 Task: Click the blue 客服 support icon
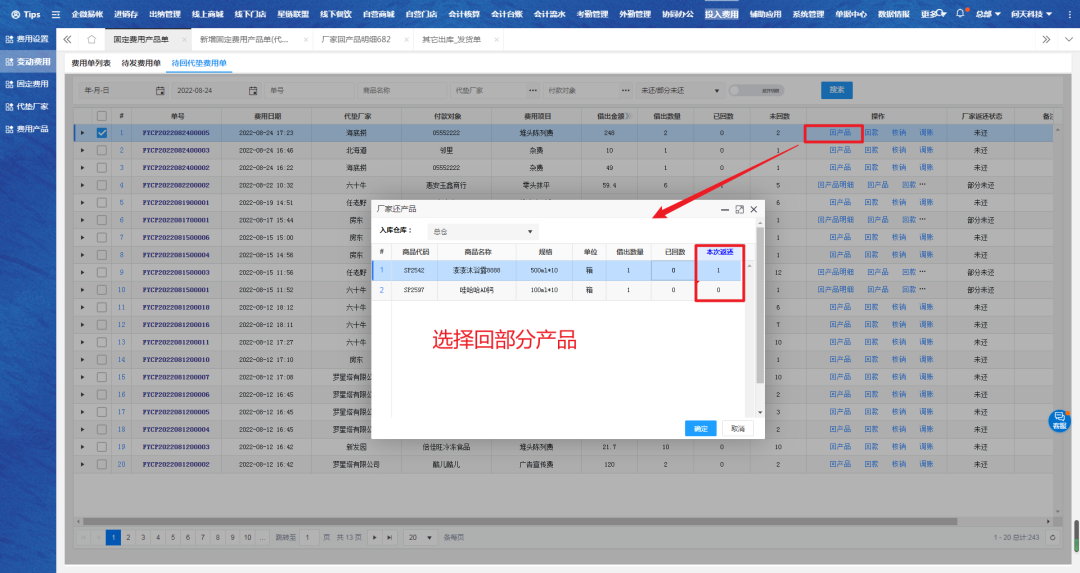[1058, 421]
